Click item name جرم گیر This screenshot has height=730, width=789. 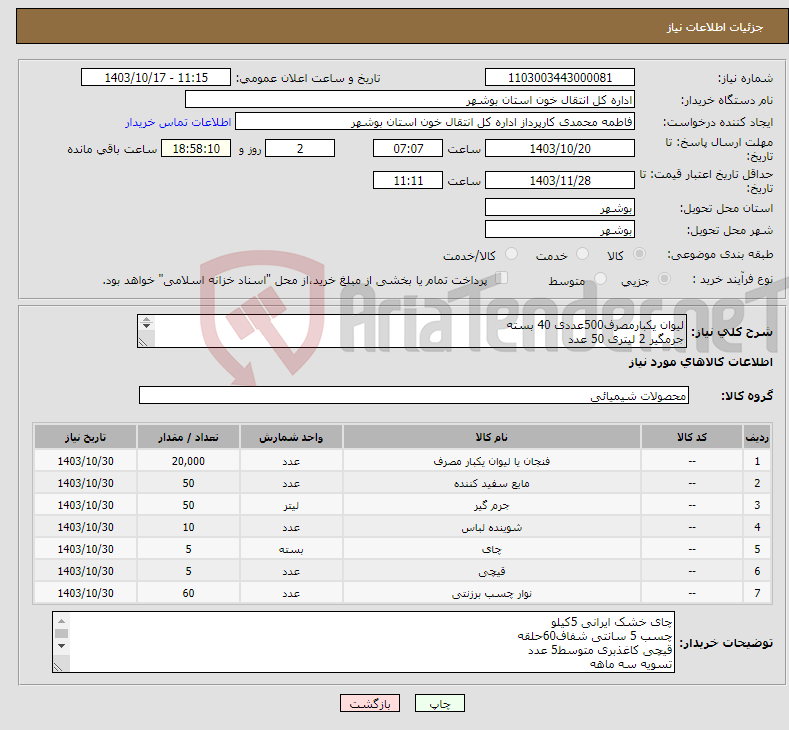(x=492, y=506)
